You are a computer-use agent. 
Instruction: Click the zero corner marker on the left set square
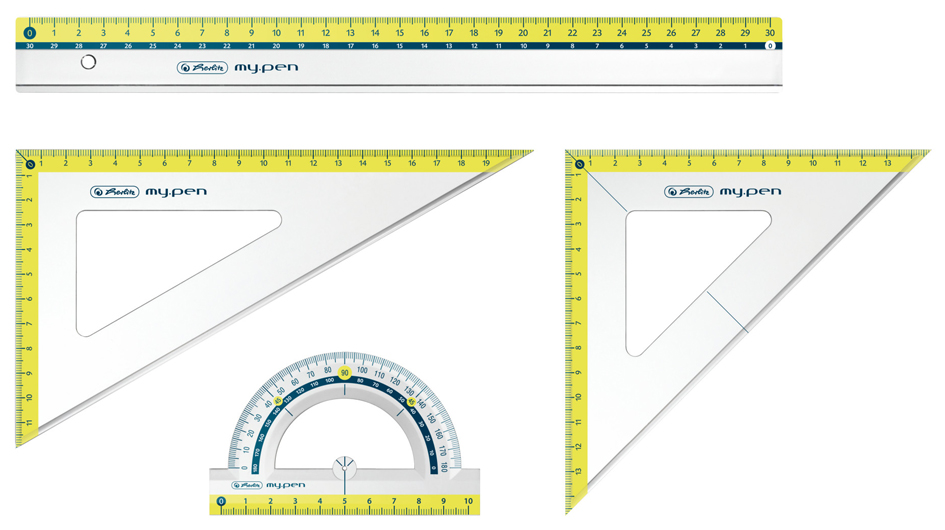[31, 164]
